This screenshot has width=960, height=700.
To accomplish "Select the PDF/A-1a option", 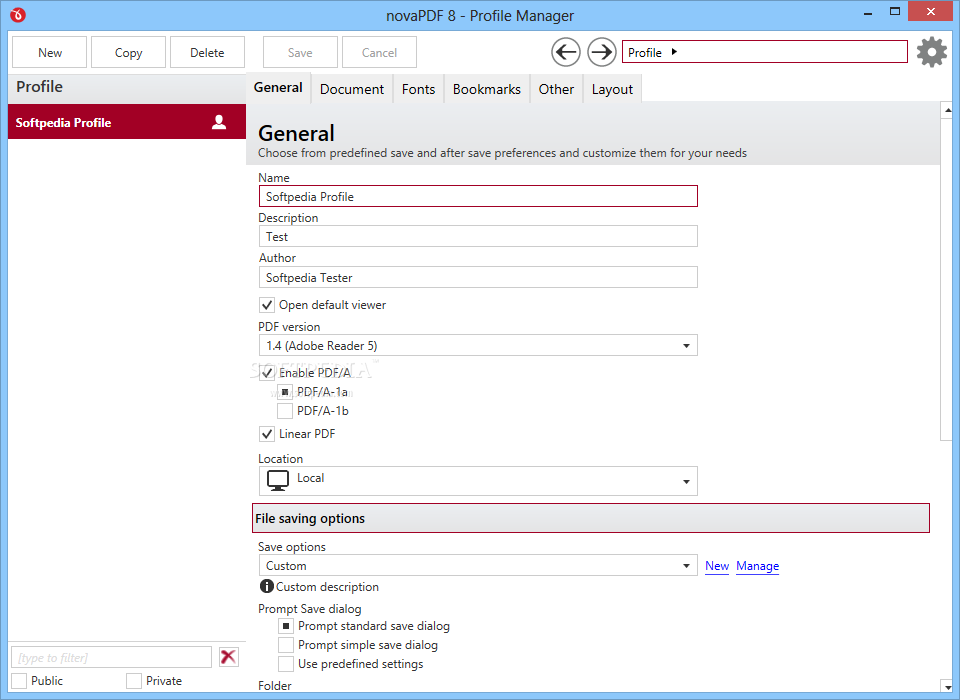I will point(285,392).
